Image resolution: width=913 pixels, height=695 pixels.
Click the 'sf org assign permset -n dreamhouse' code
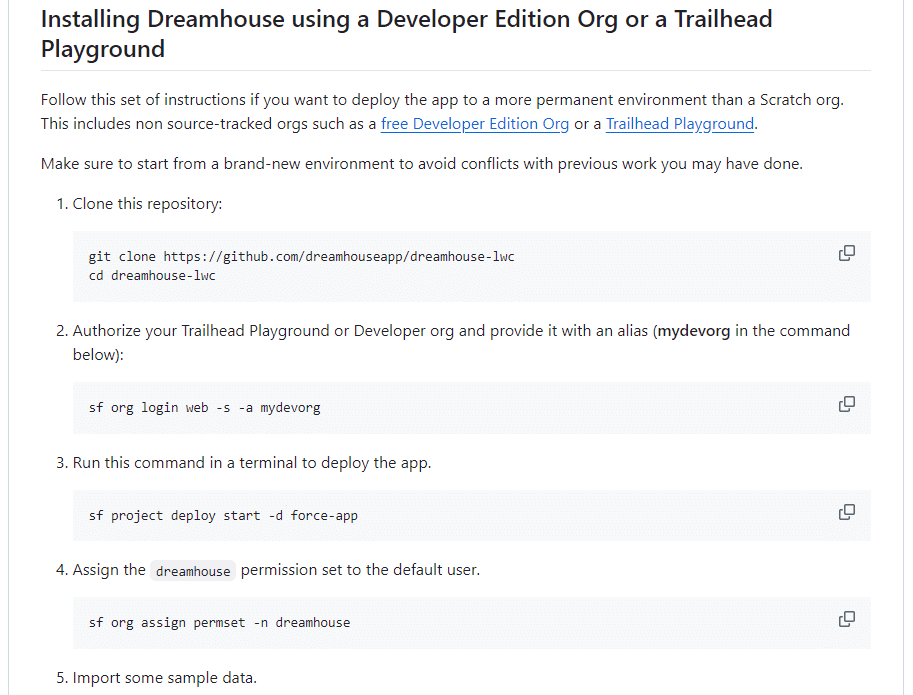click(x=220, y=623)
